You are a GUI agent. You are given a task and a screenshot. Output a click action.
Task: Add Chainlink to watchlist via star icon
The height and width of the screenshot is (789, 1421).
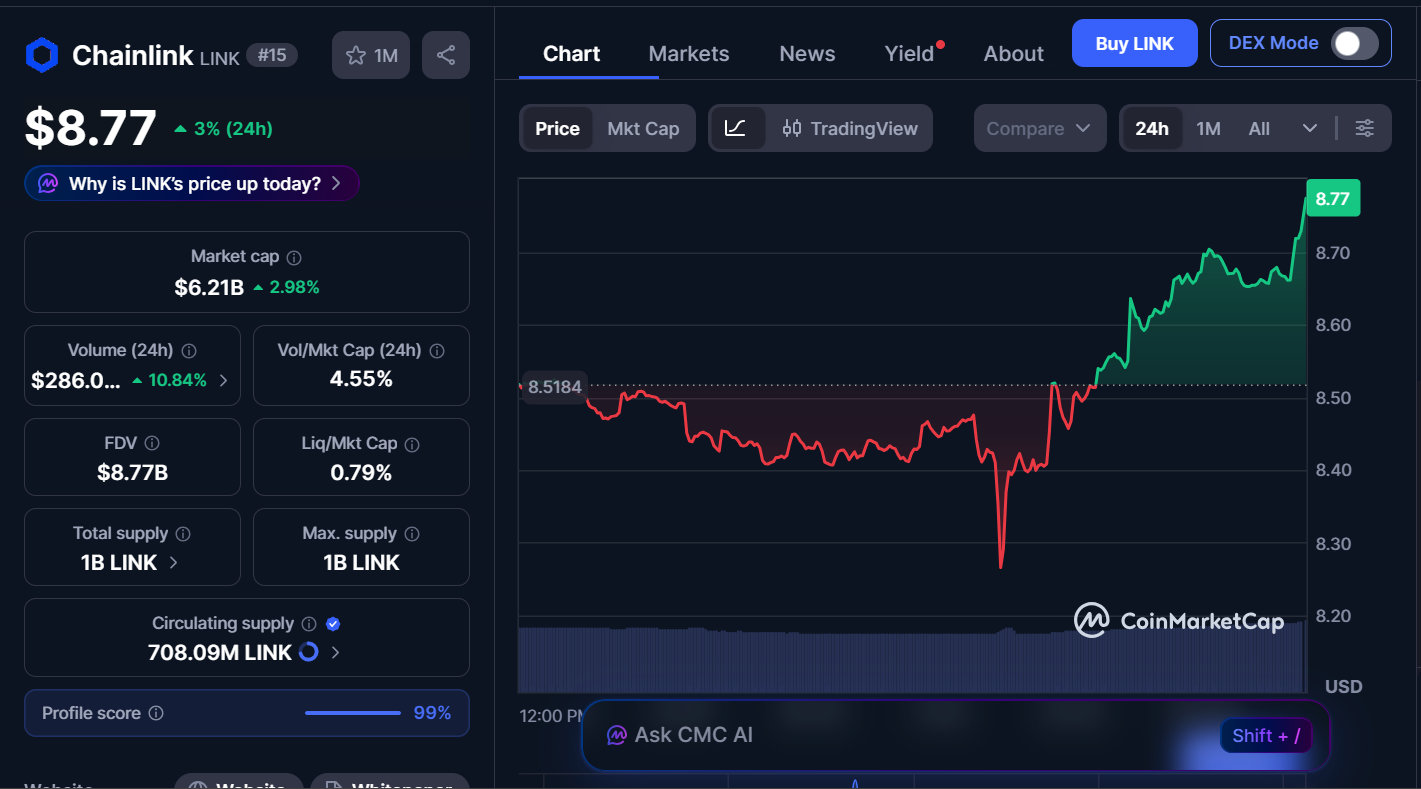click(x=358, y=54)
